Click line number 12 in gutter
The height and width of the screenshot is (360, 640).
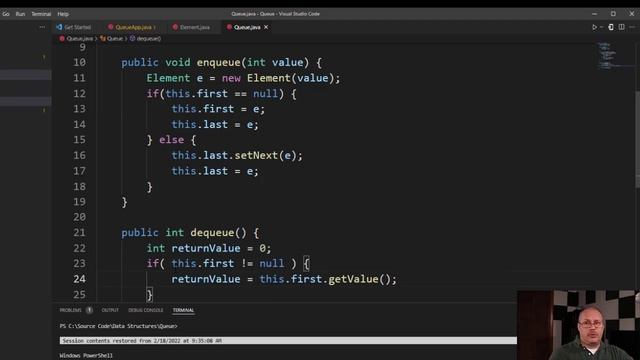click(x=79, y=93)
